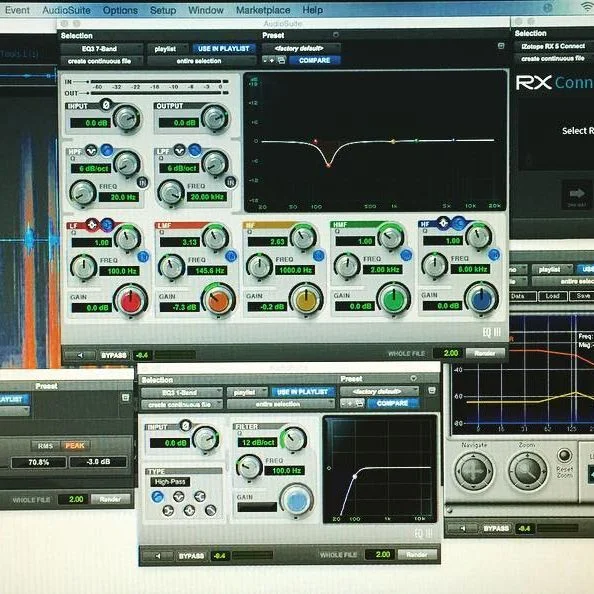Image resolution: width=594 pixels, height=594 pixels.
Task: Click the 145.6 Hz LMF frequency field
Action: [207, 270]
